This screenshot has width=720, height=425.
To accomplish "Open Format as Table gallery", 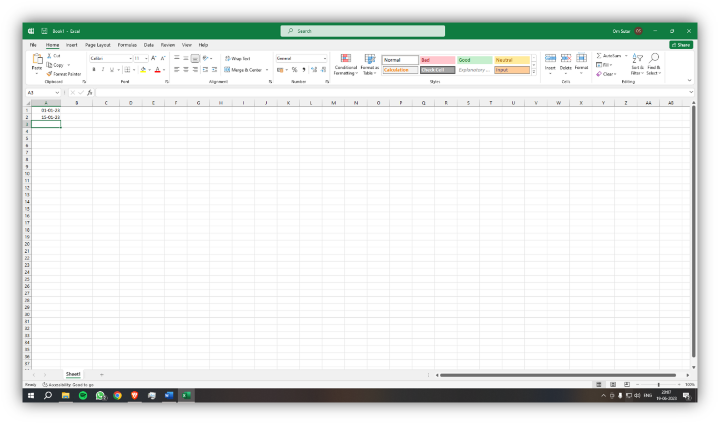I will [x=370, y=64].
